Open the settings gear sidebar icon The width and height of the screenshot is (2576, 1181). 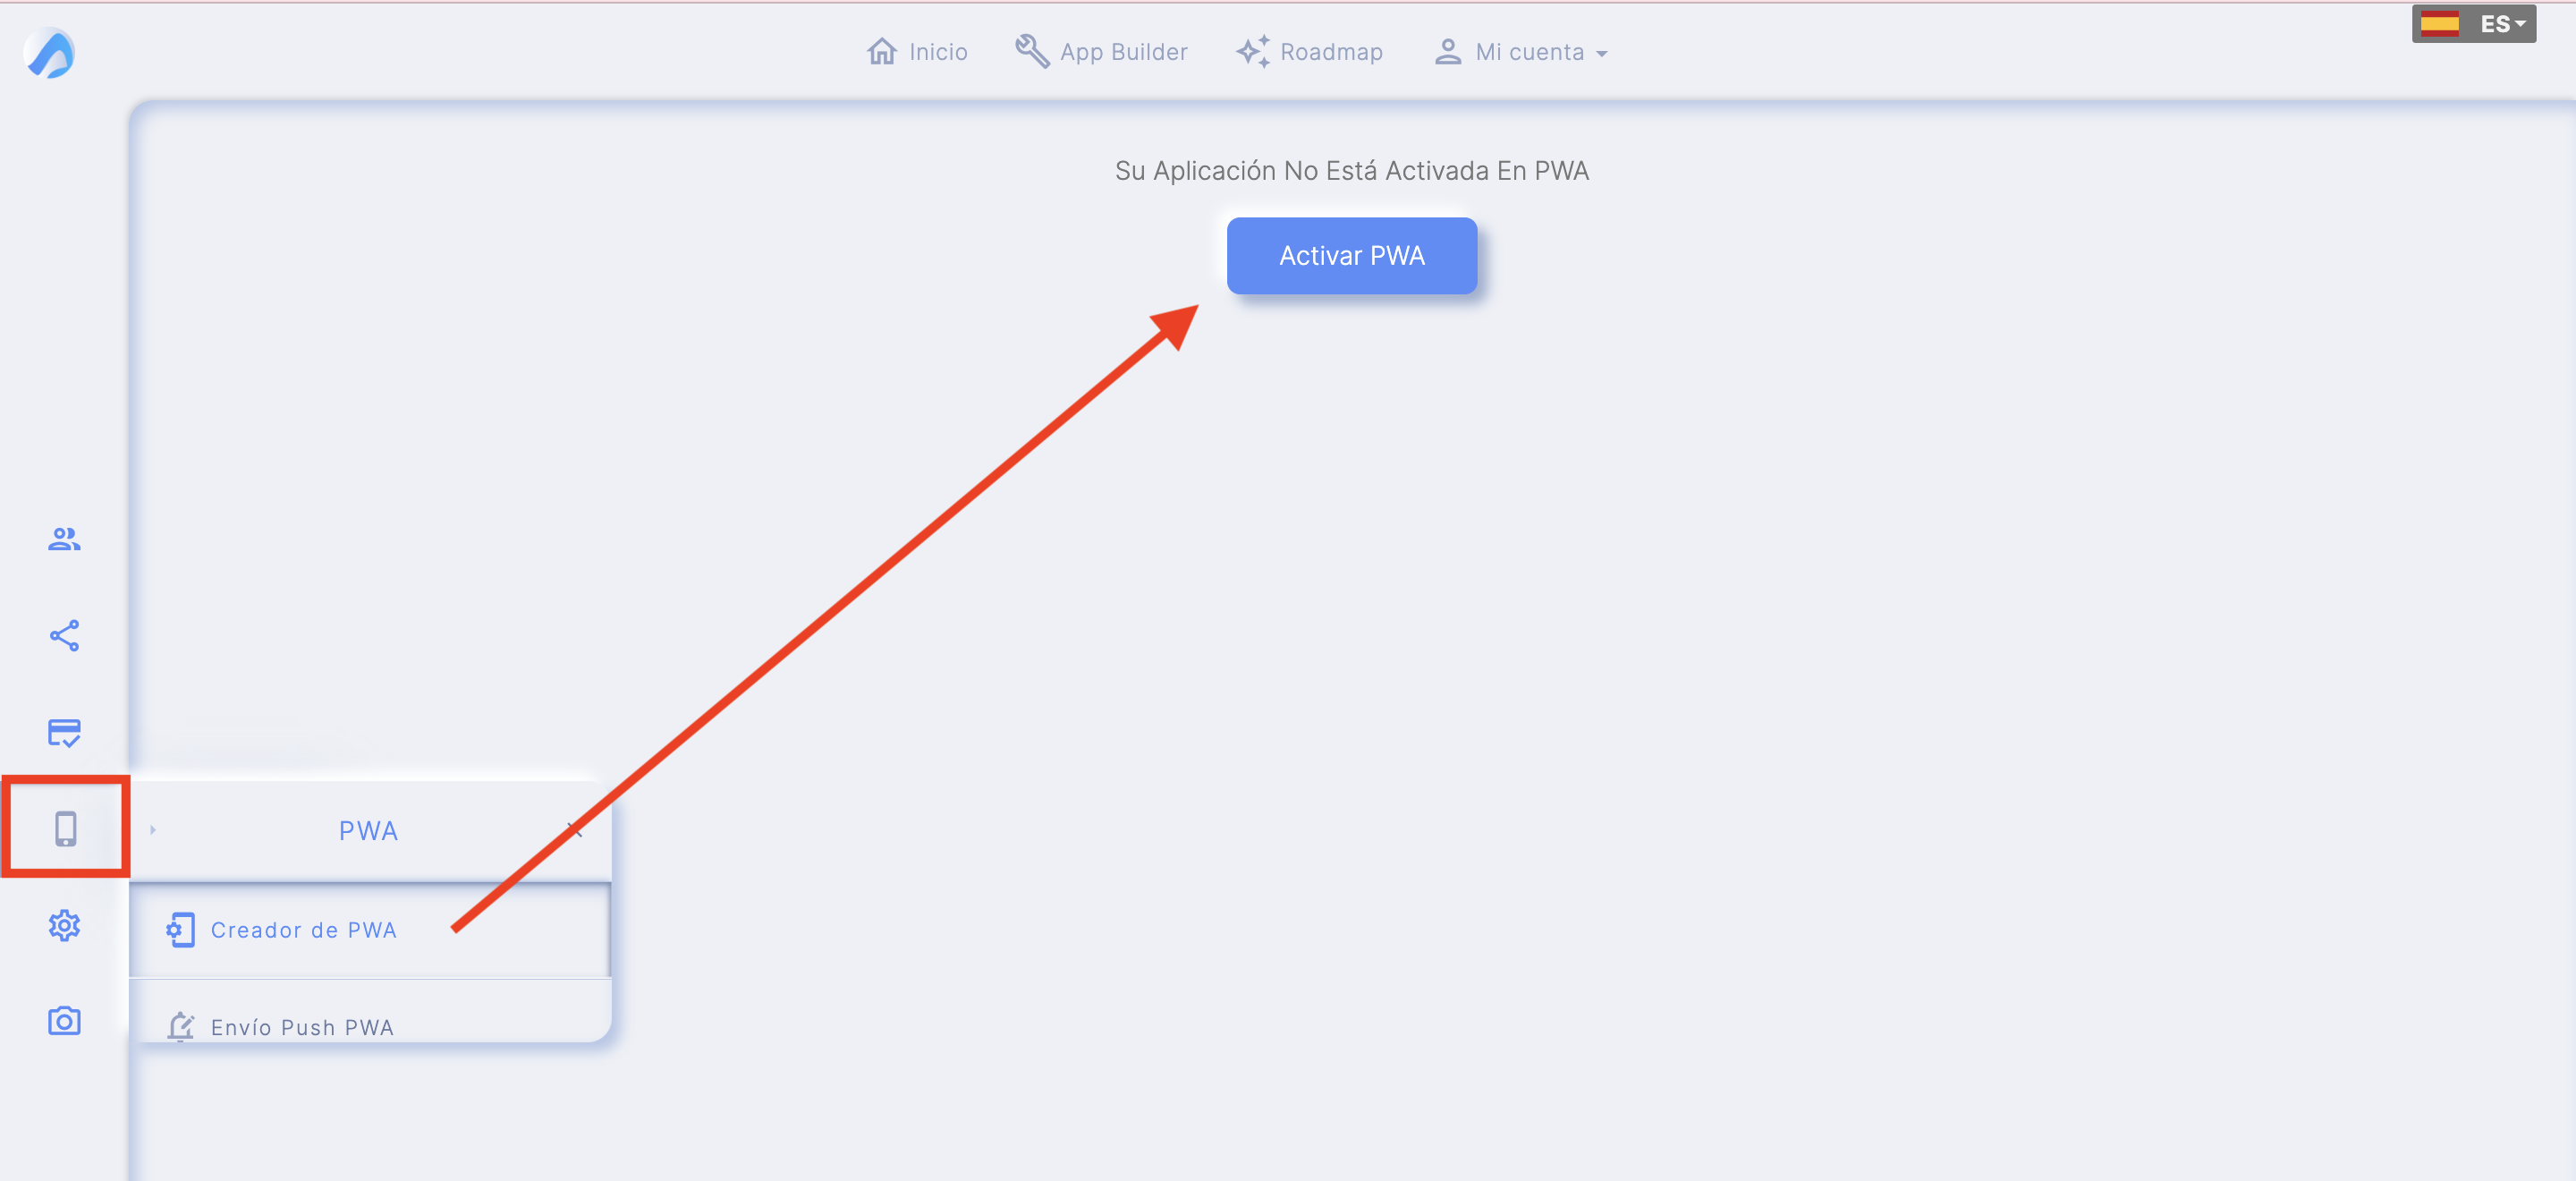[64, 925]
